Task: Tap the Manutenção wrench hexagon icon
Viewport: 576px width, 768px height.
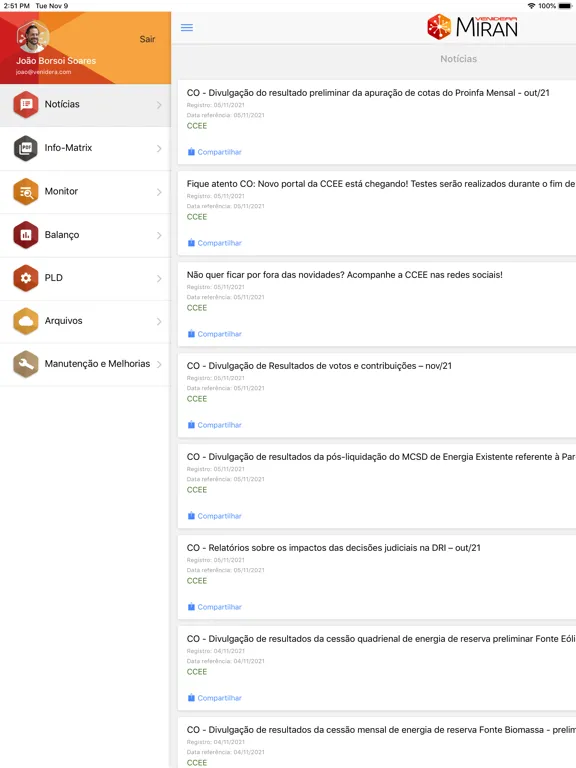Action: (x=26, y=364)
